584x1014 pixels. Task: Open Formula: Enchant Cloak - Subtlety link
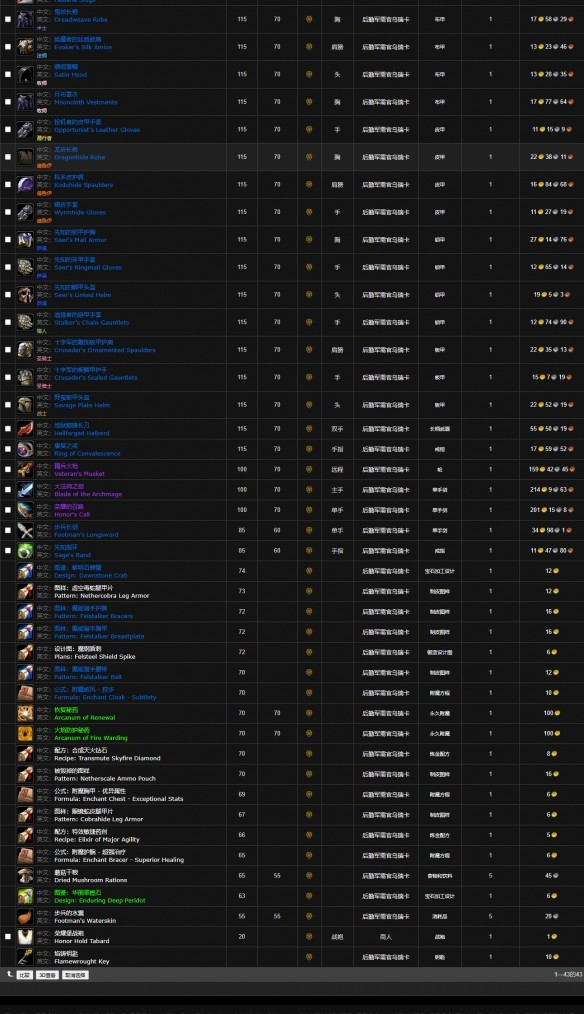tap(105, 697)
